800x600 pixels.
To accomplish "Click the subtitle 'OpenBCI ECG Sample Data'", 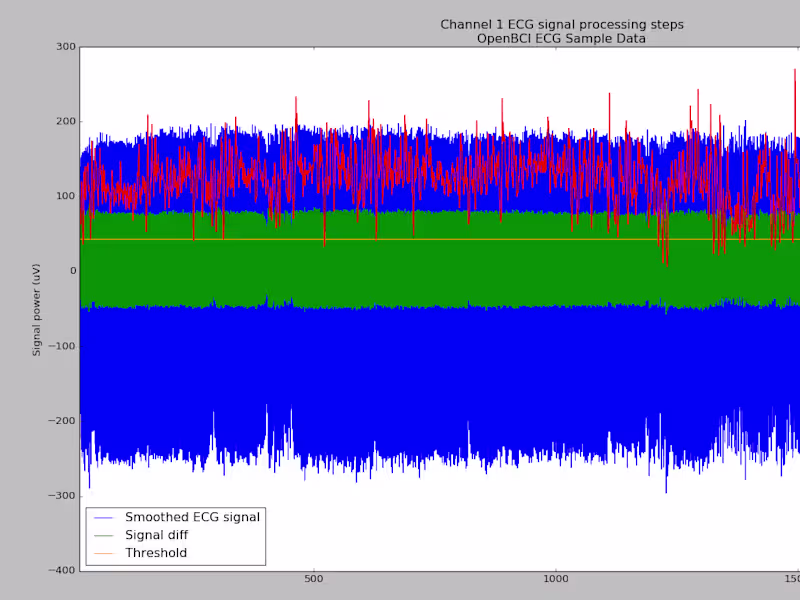I will tap(561, 39).
